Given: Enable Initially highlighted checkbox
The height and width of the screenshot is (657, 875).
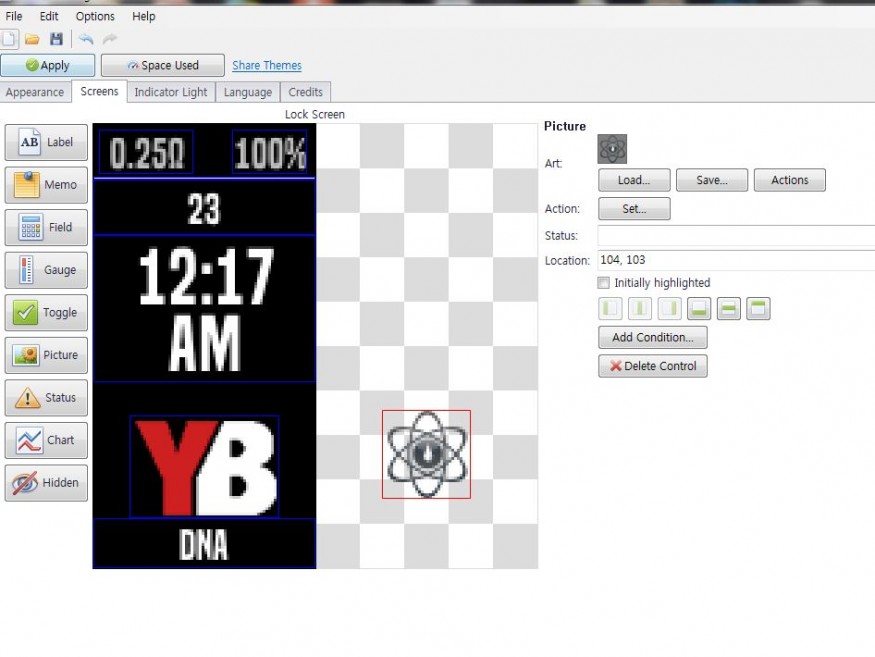Looking at the screenshot, I should (604, 283).
